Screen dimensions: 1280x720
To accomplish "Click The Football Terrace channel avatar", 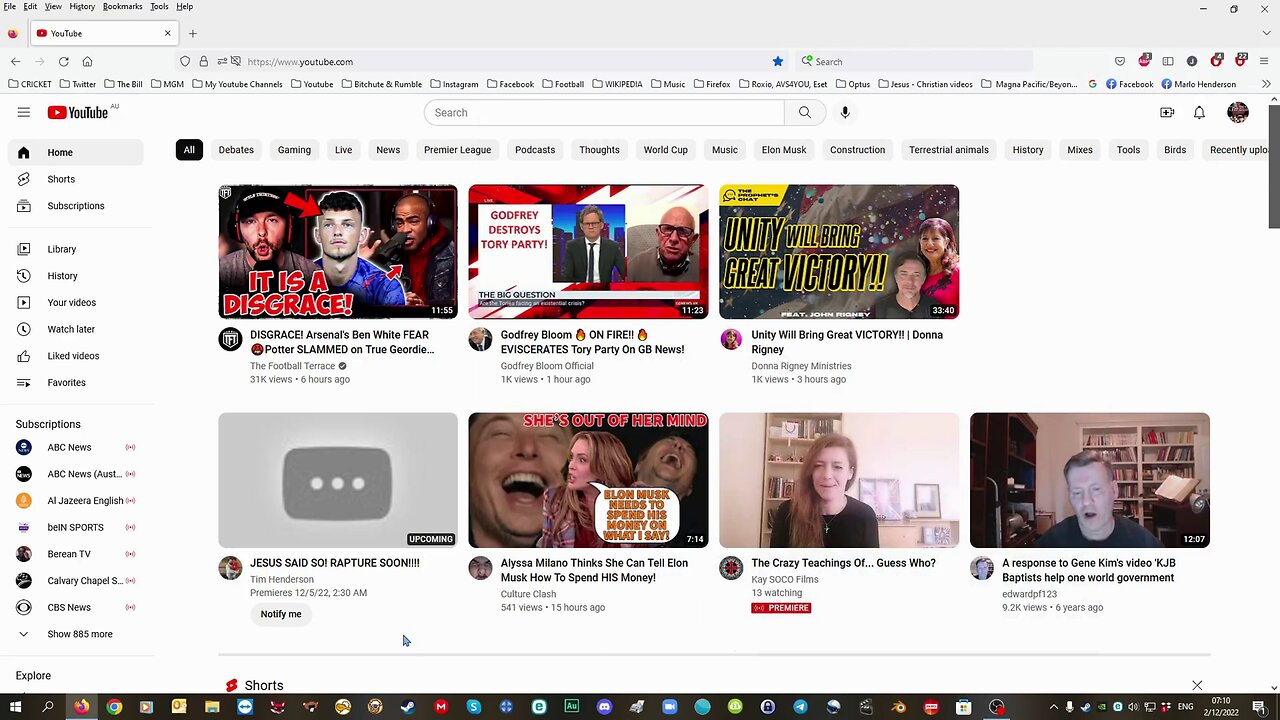I will 230,340.
